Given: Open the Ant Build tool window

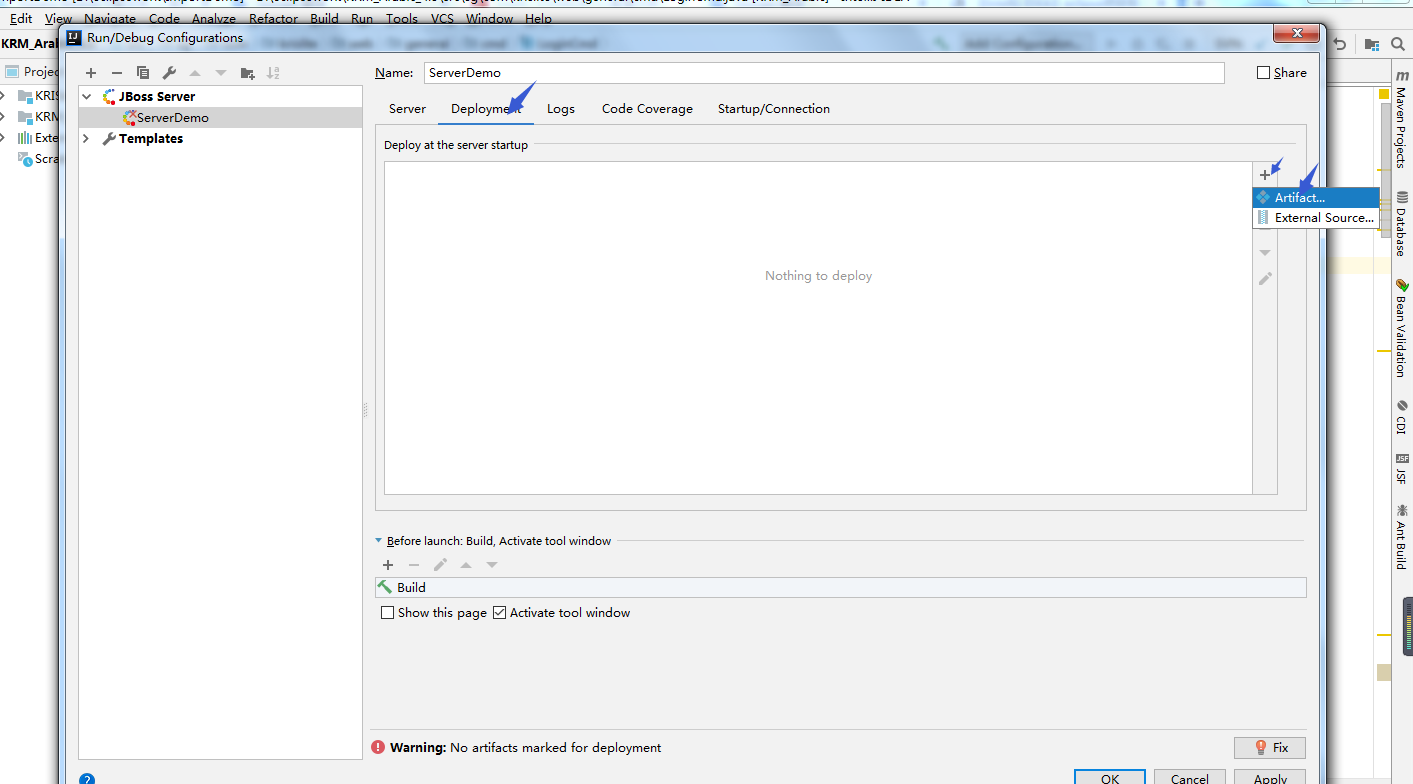Looking at the screenshot, I should pos(1401,537).
